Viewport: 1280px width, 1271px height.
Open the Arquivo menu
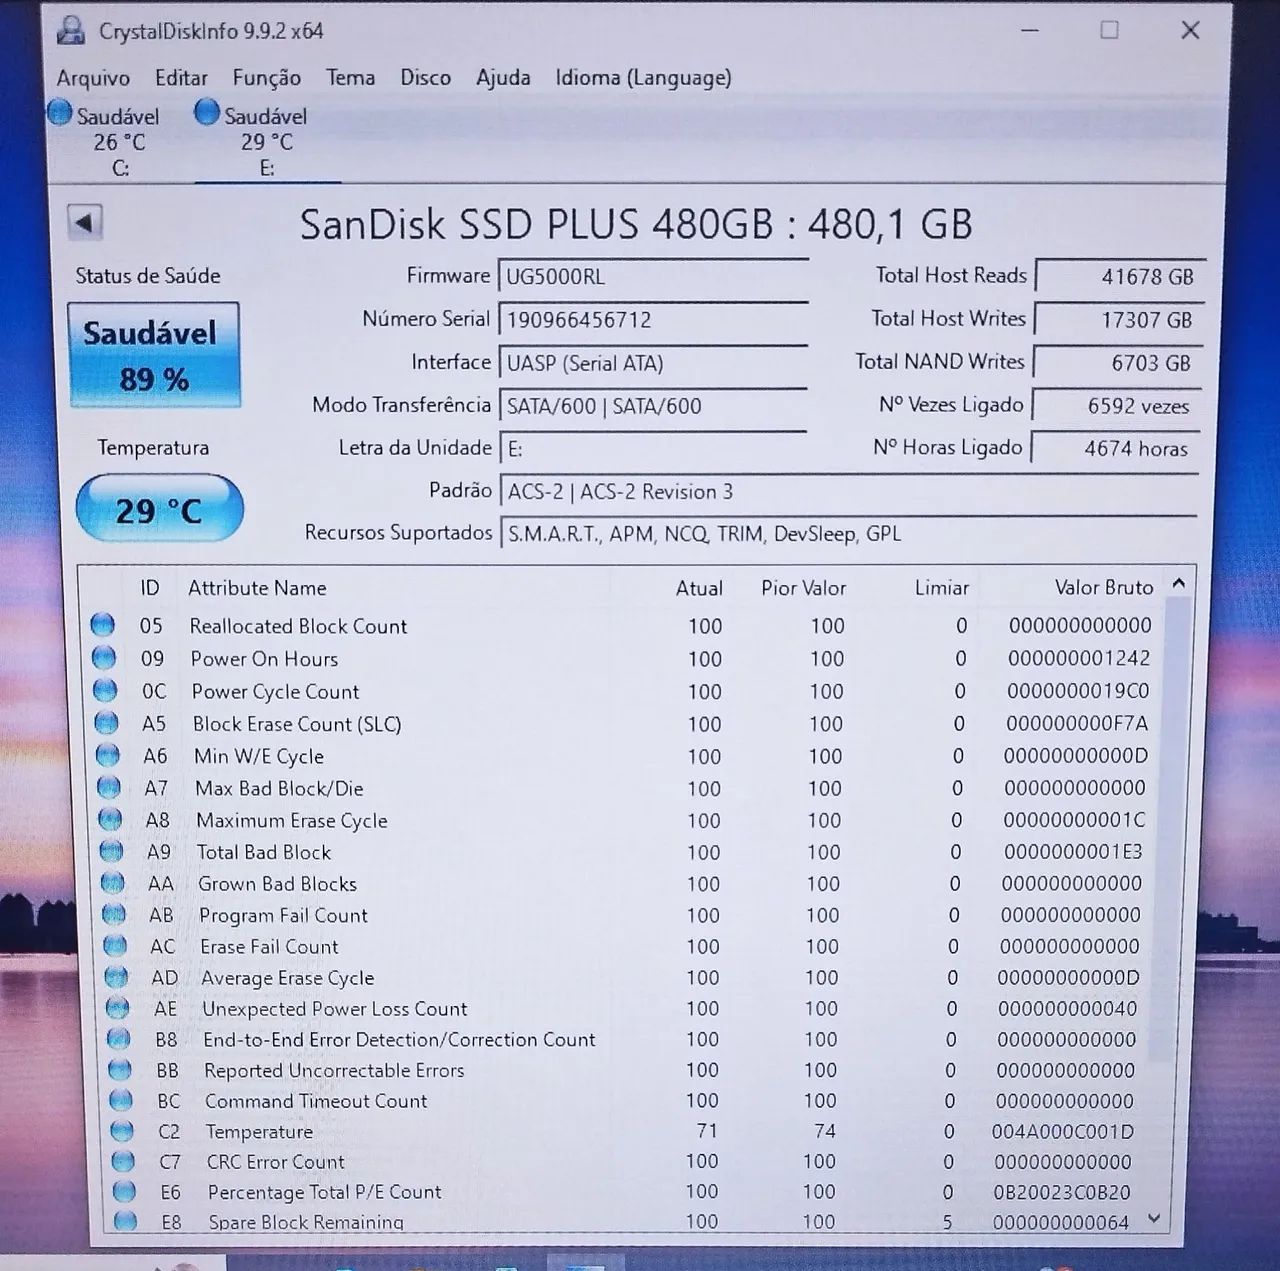pyautogui.click(x=93, y=78)
